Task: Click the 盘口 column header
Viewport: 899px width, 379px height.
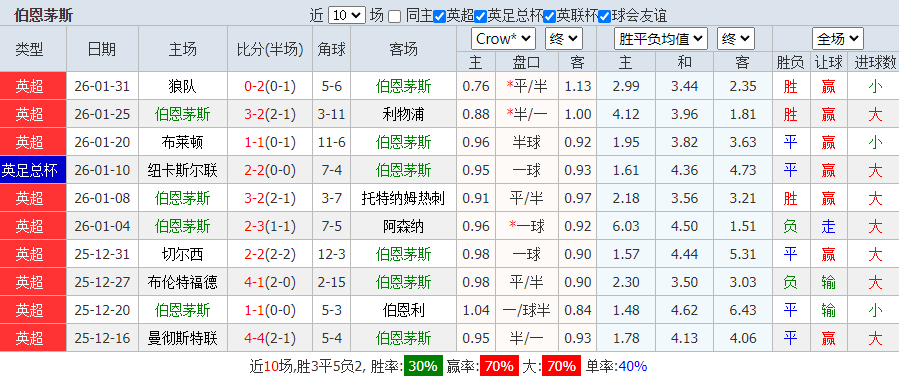Action: tap(526, 62)
